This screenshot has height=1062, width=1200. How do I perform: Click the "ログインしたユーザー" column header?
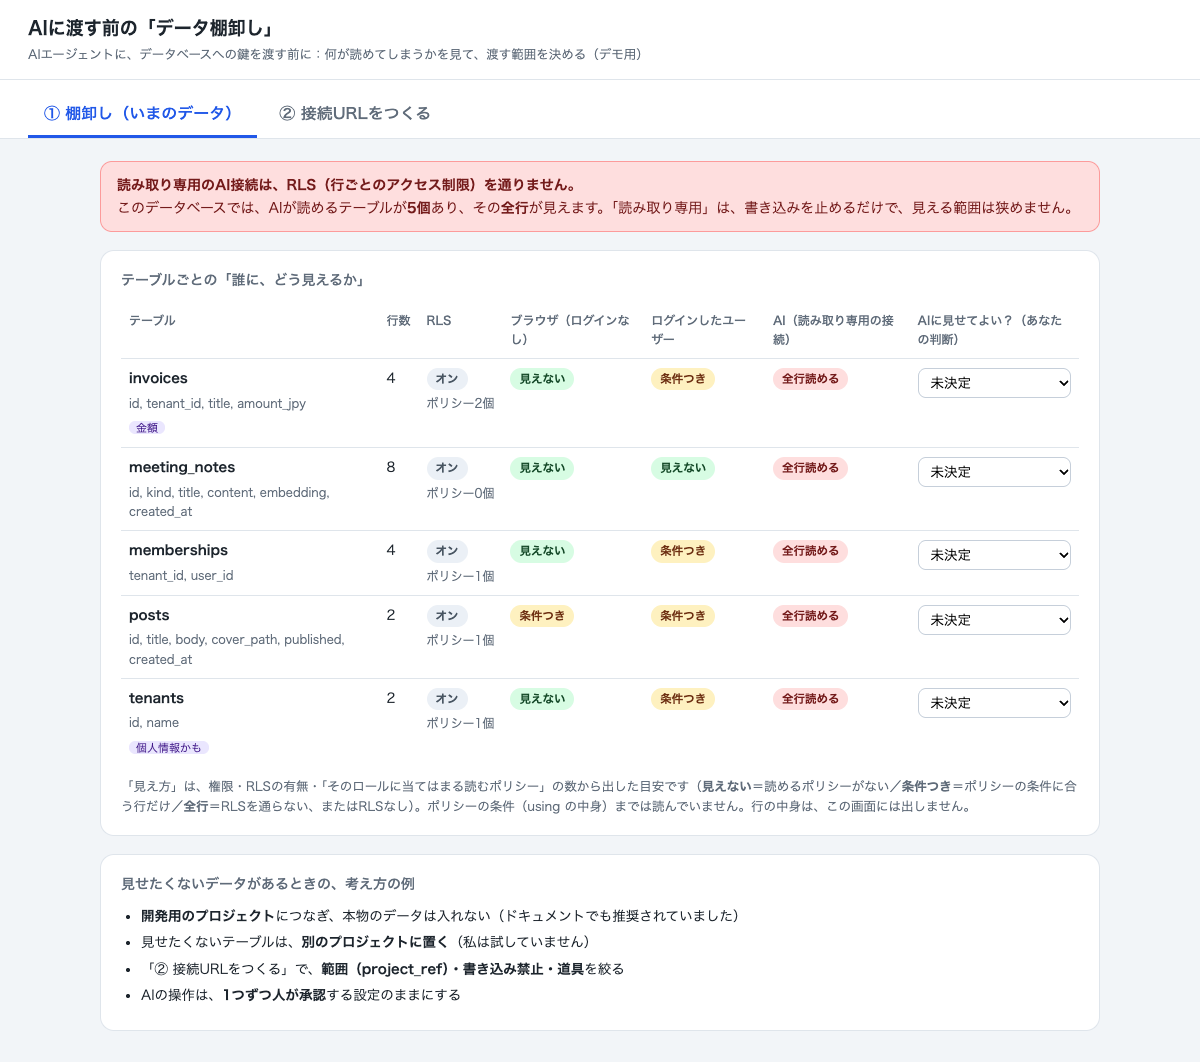[698, 330]
